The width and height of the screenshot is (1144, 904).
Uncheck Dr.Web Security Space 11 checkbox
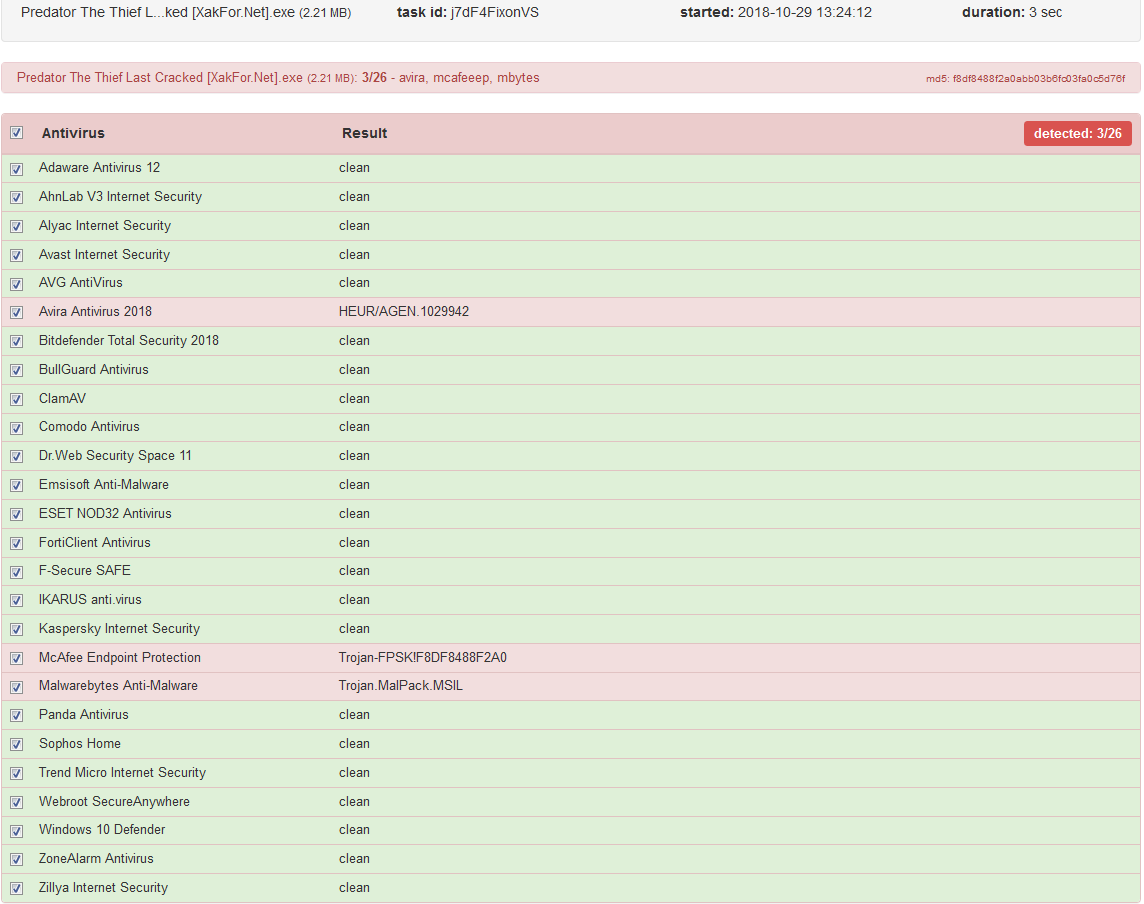click(x=17, y=457)
